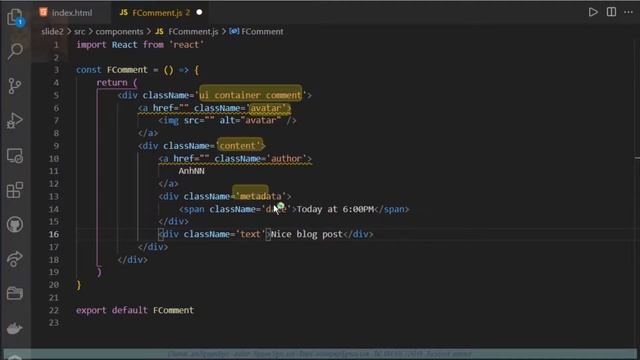Click the FComment constant name on line 3
This screenshot has height=360, width=640.
127,70
